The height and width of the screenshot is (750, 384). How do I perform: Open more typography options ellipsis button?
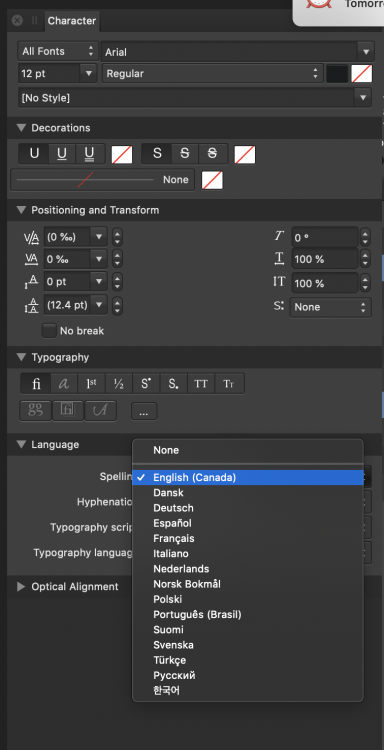(x=144, y=411)
